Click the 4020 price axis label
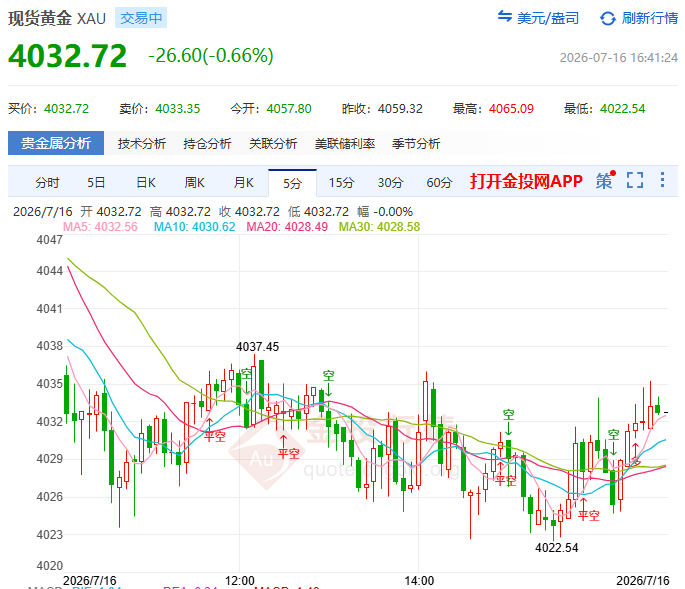This screenshot has height=589, width=685. 49,566
